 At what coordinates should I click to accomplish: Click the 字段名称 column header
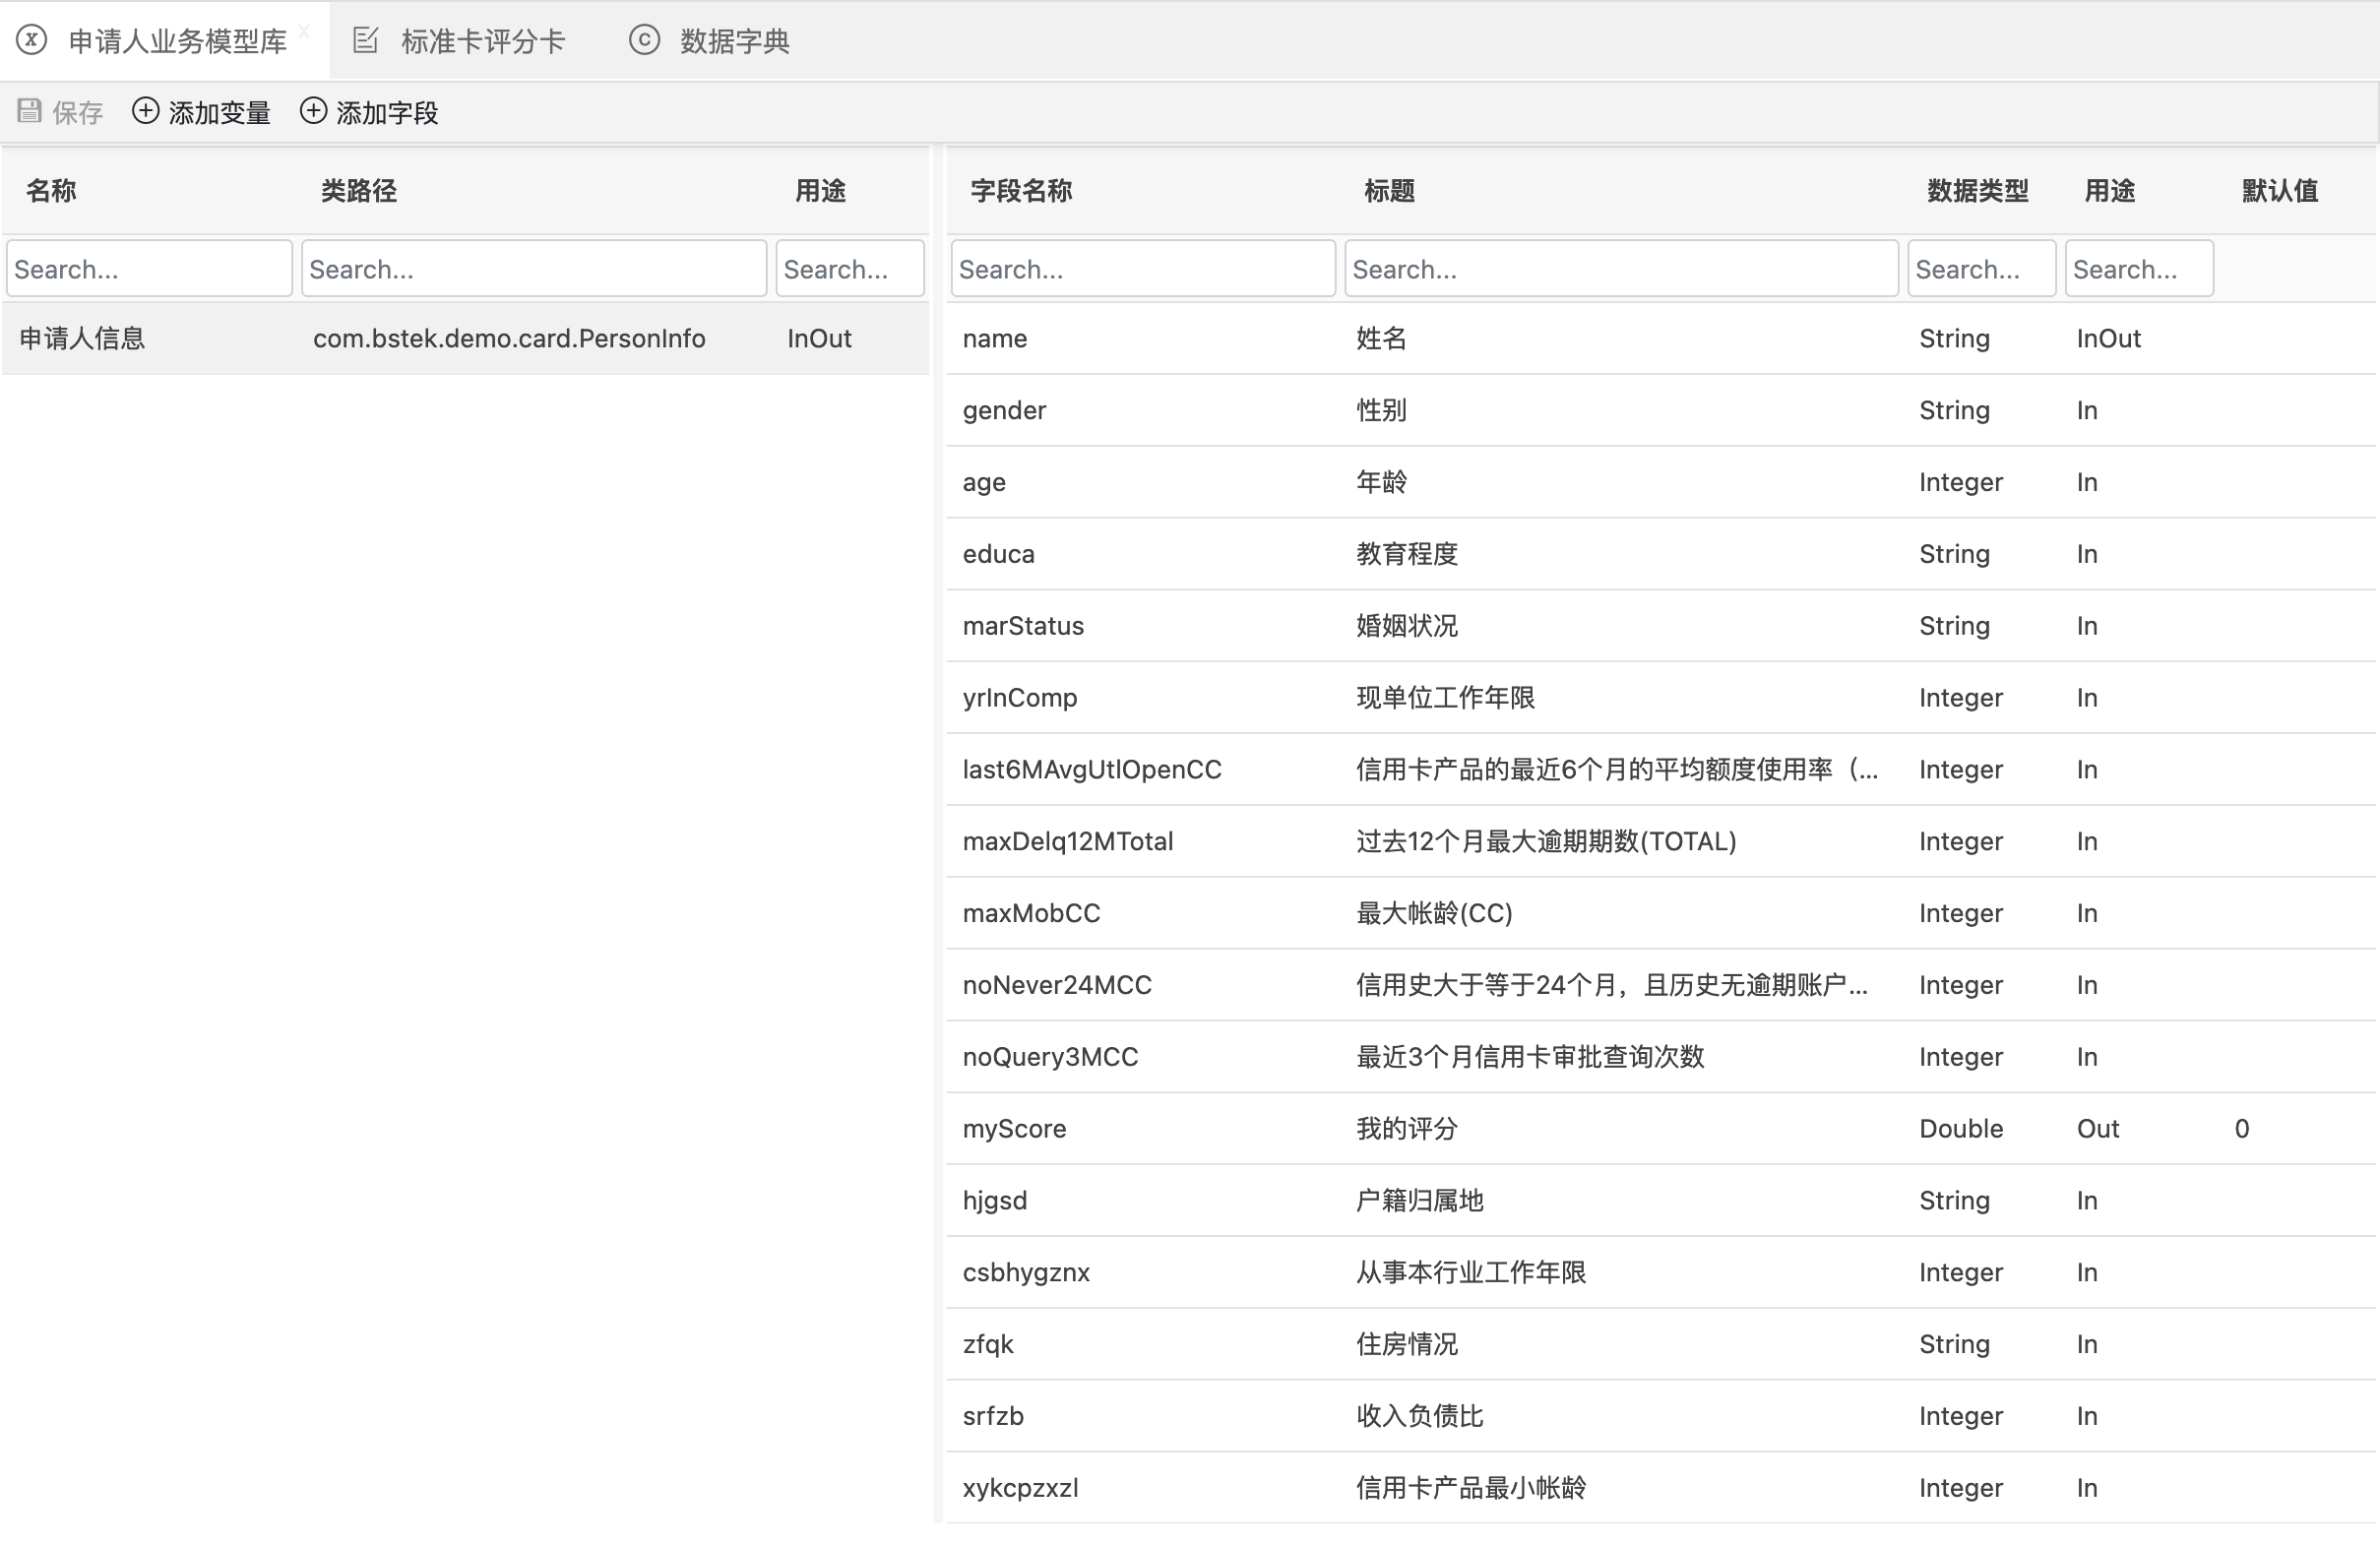pyautogui.click(x=1020, y=190)
